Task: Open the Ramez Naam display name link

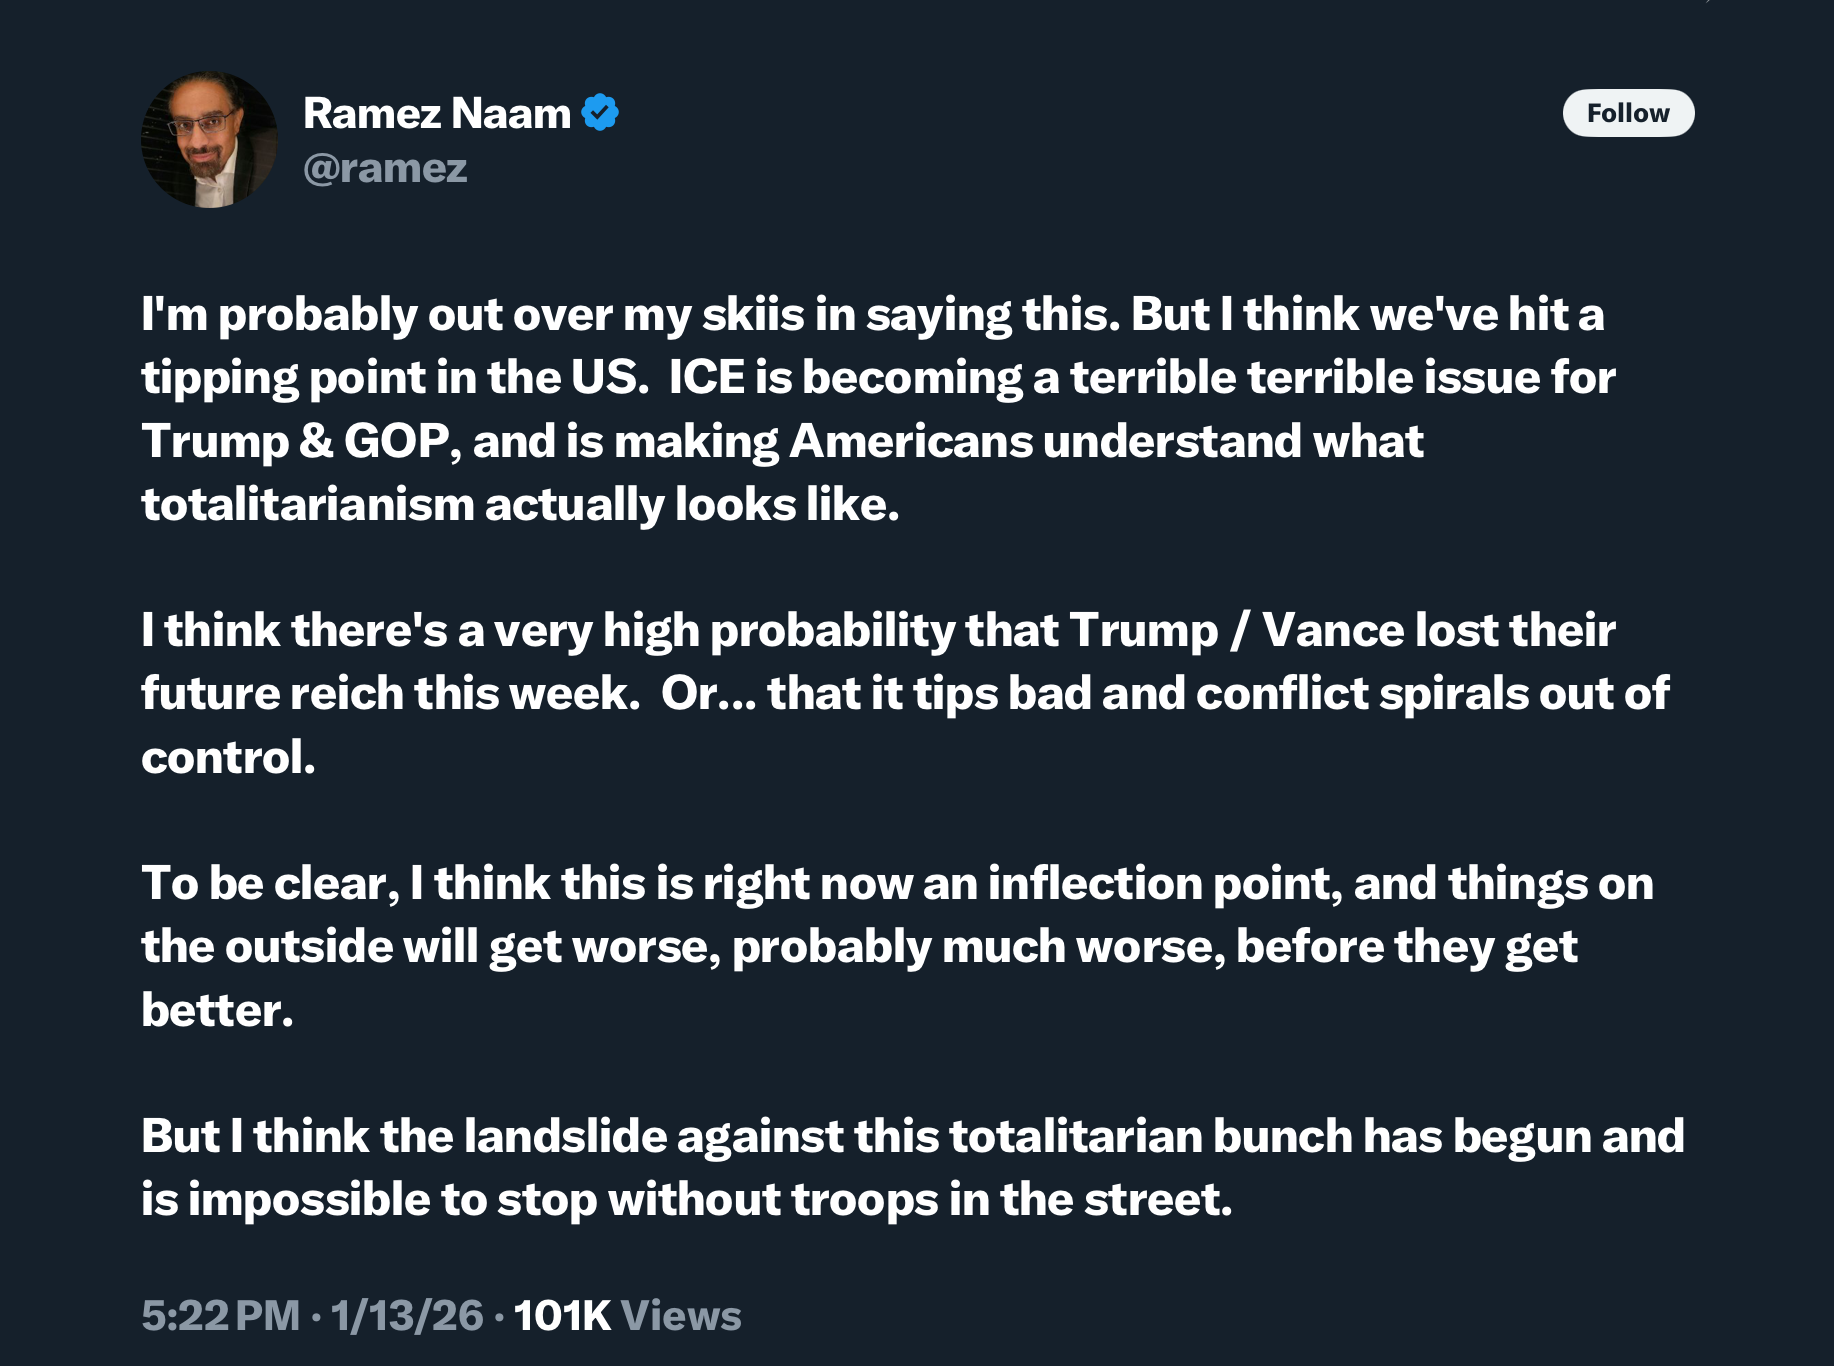Action: (437, 113)
